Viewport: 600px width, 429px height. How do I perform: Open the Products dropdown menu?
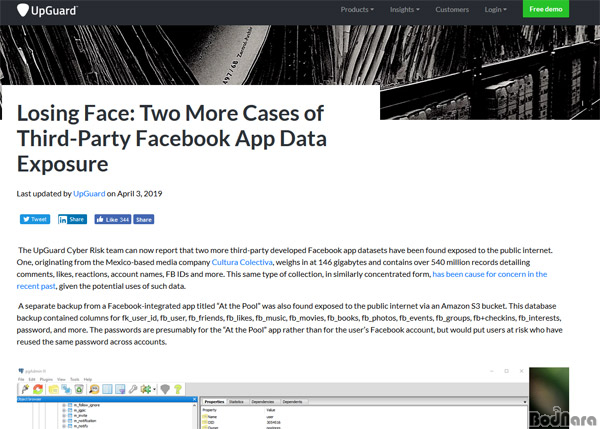pyautogui.click(x=357, y=10)
